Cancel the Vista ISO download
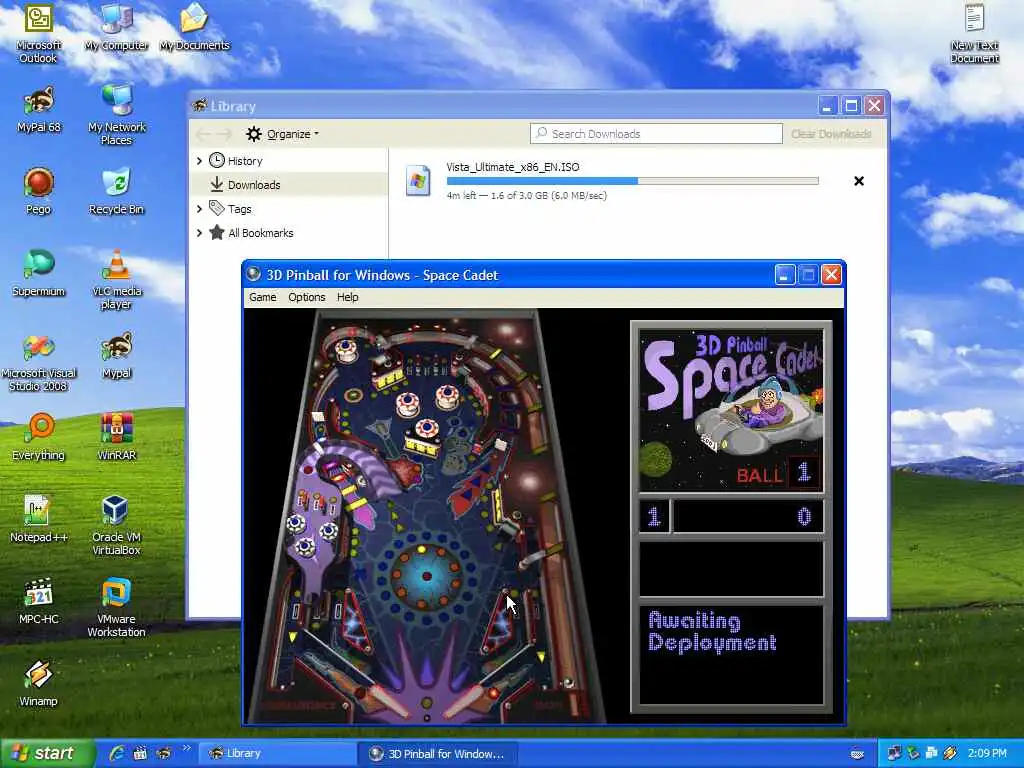 coord(859,181)
